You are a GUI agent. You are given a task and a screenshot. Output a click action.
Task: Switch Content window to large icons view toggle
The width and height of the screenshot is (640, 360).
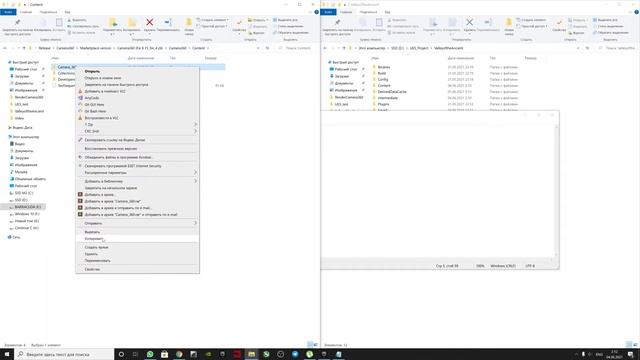(x=316, y=345)
